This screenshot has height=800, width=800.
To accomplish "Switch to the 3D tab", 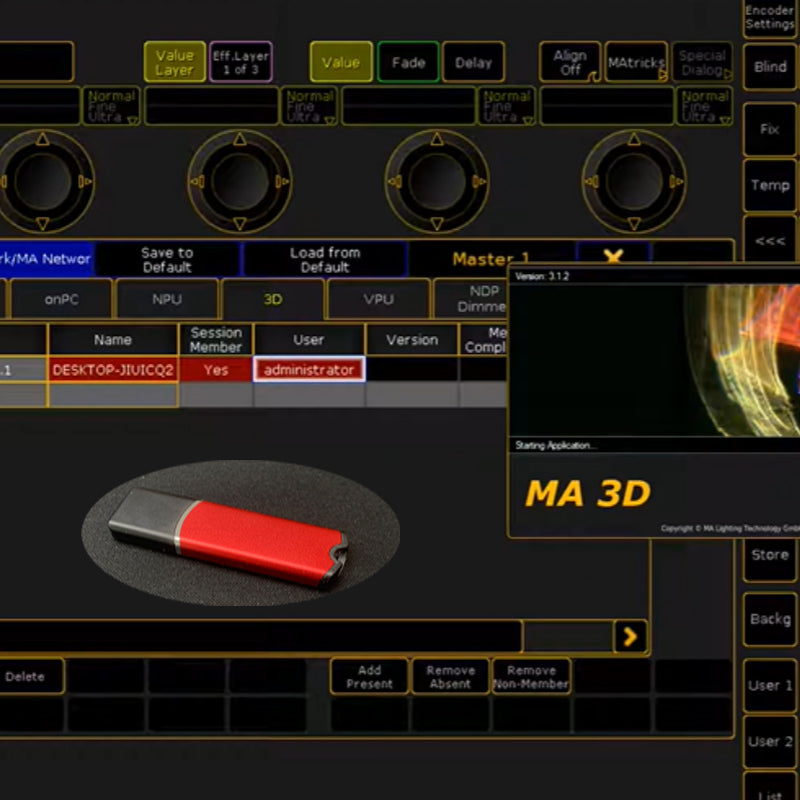I will click(x=273, y=299).
